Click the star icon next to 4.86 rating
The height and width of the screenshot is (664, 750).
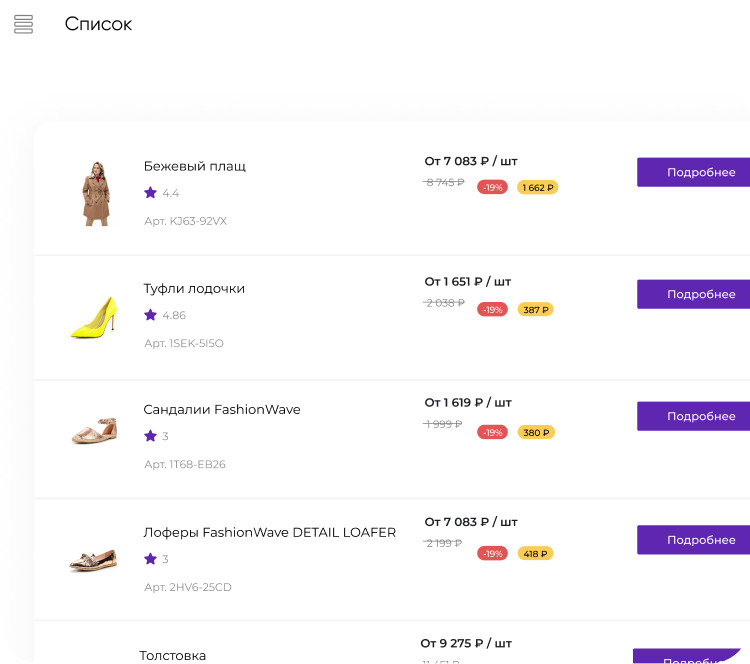click(150, 315)
